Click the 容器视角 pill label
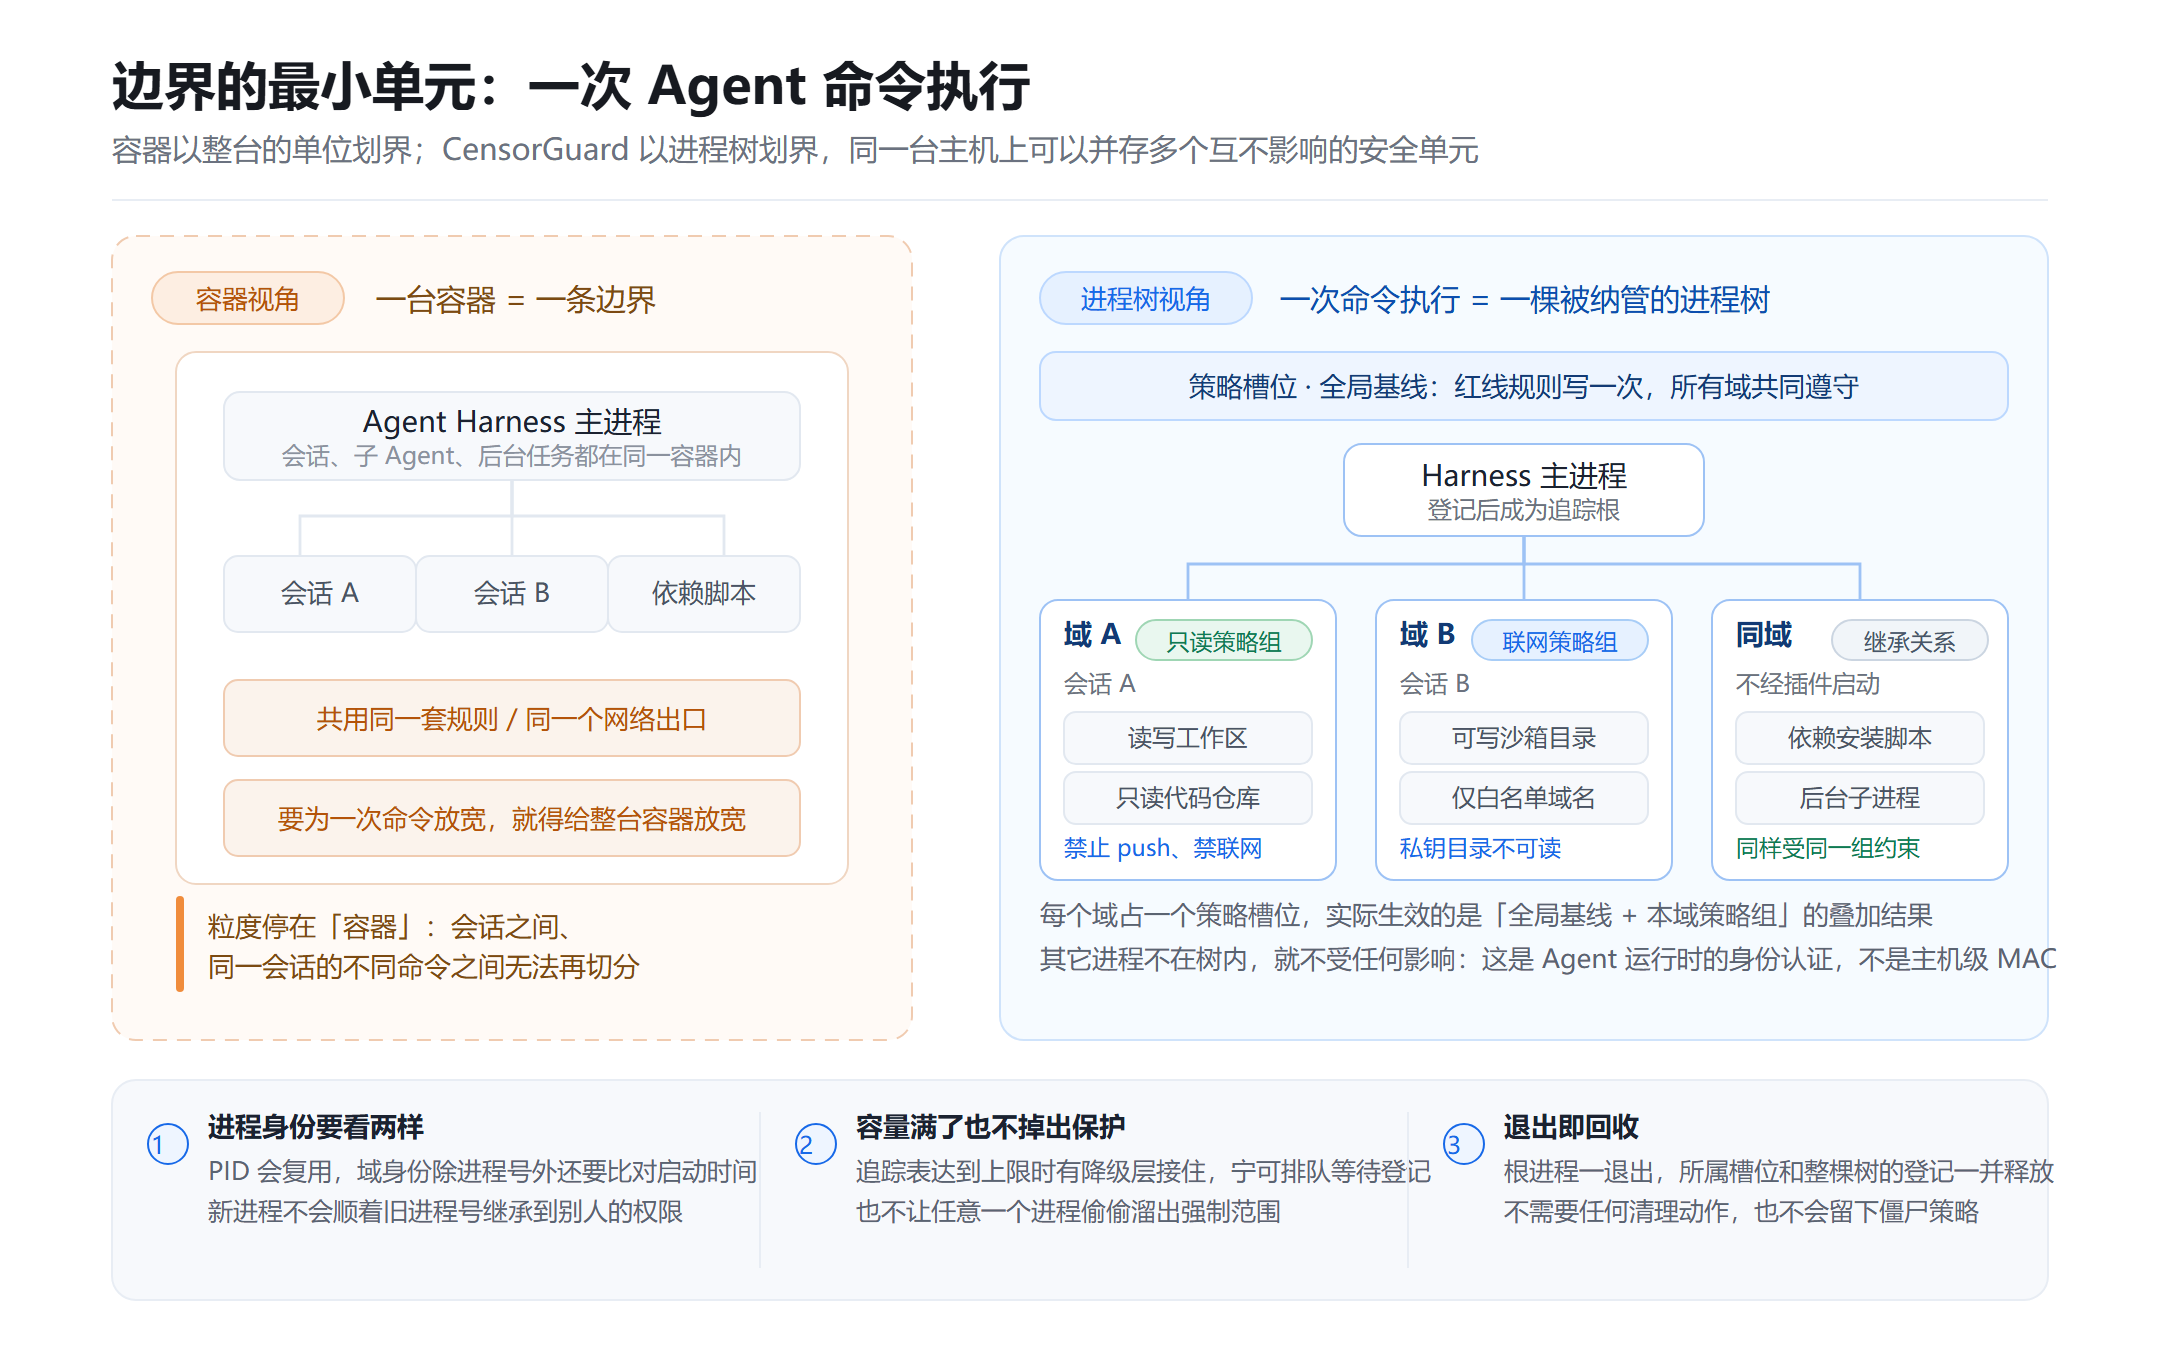Image resolution: width=2160 pixels, height=1360 pixels. coord(248,298)
